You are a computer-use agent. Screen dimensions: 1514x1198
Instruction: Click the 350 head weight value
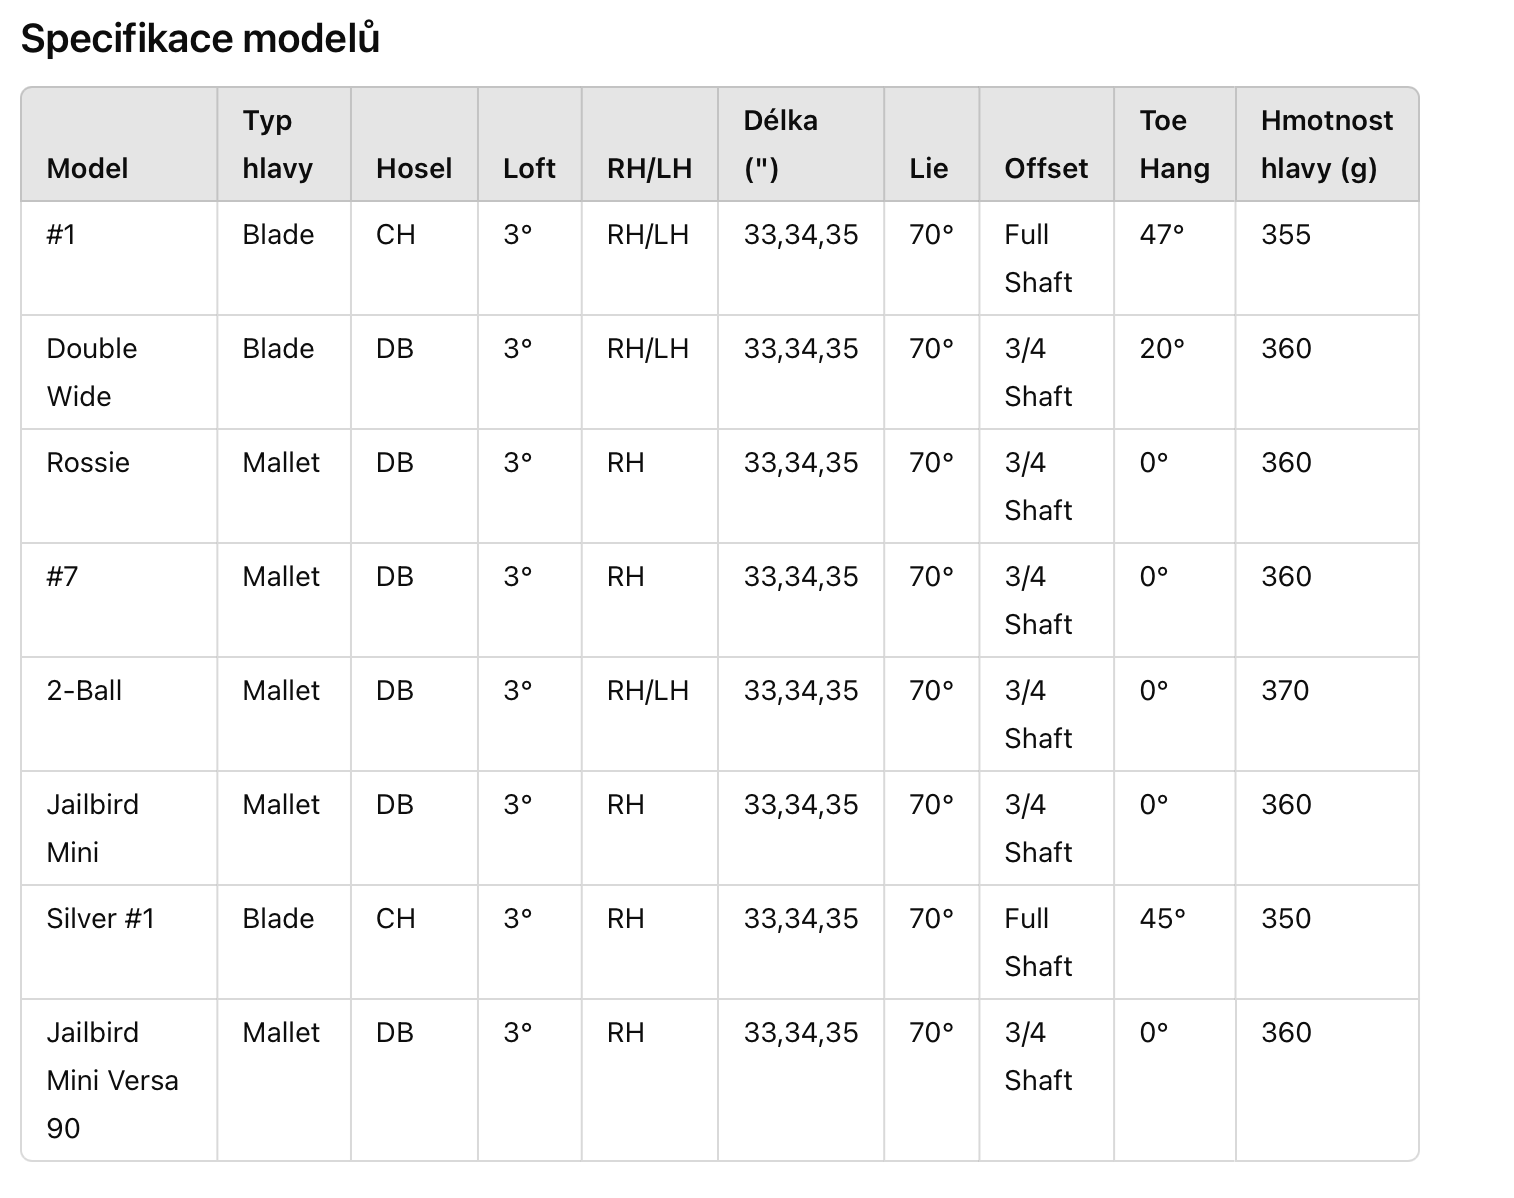(1285, 918)
